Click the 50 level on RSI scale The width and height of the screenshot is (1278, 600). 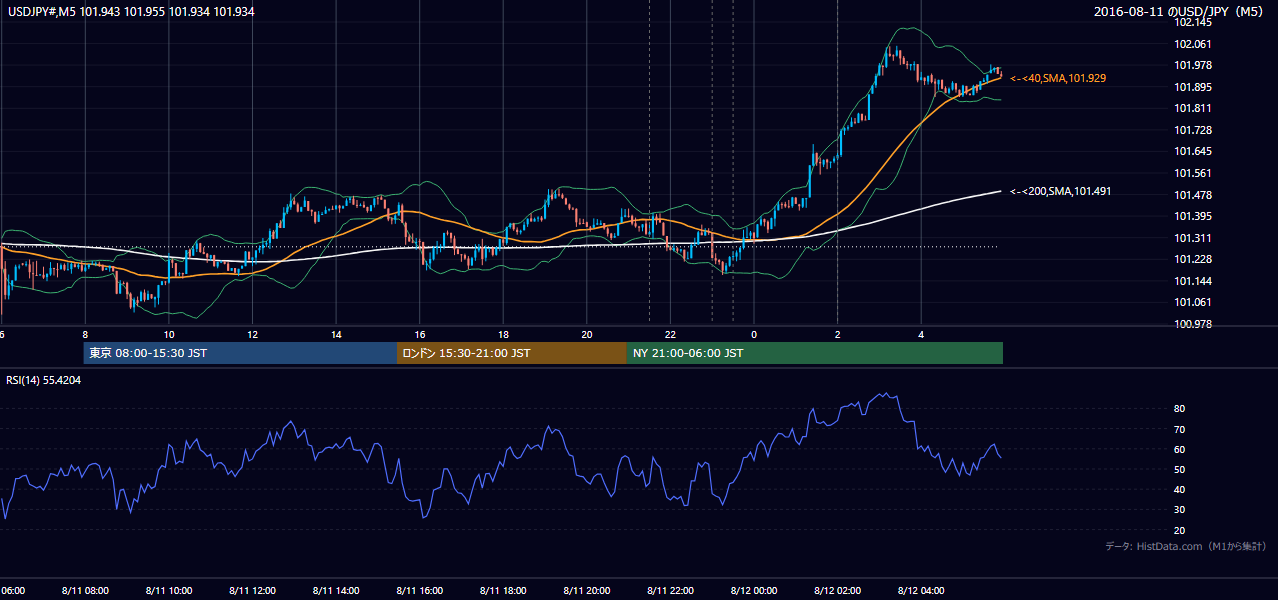click(x=1180, y=469)
